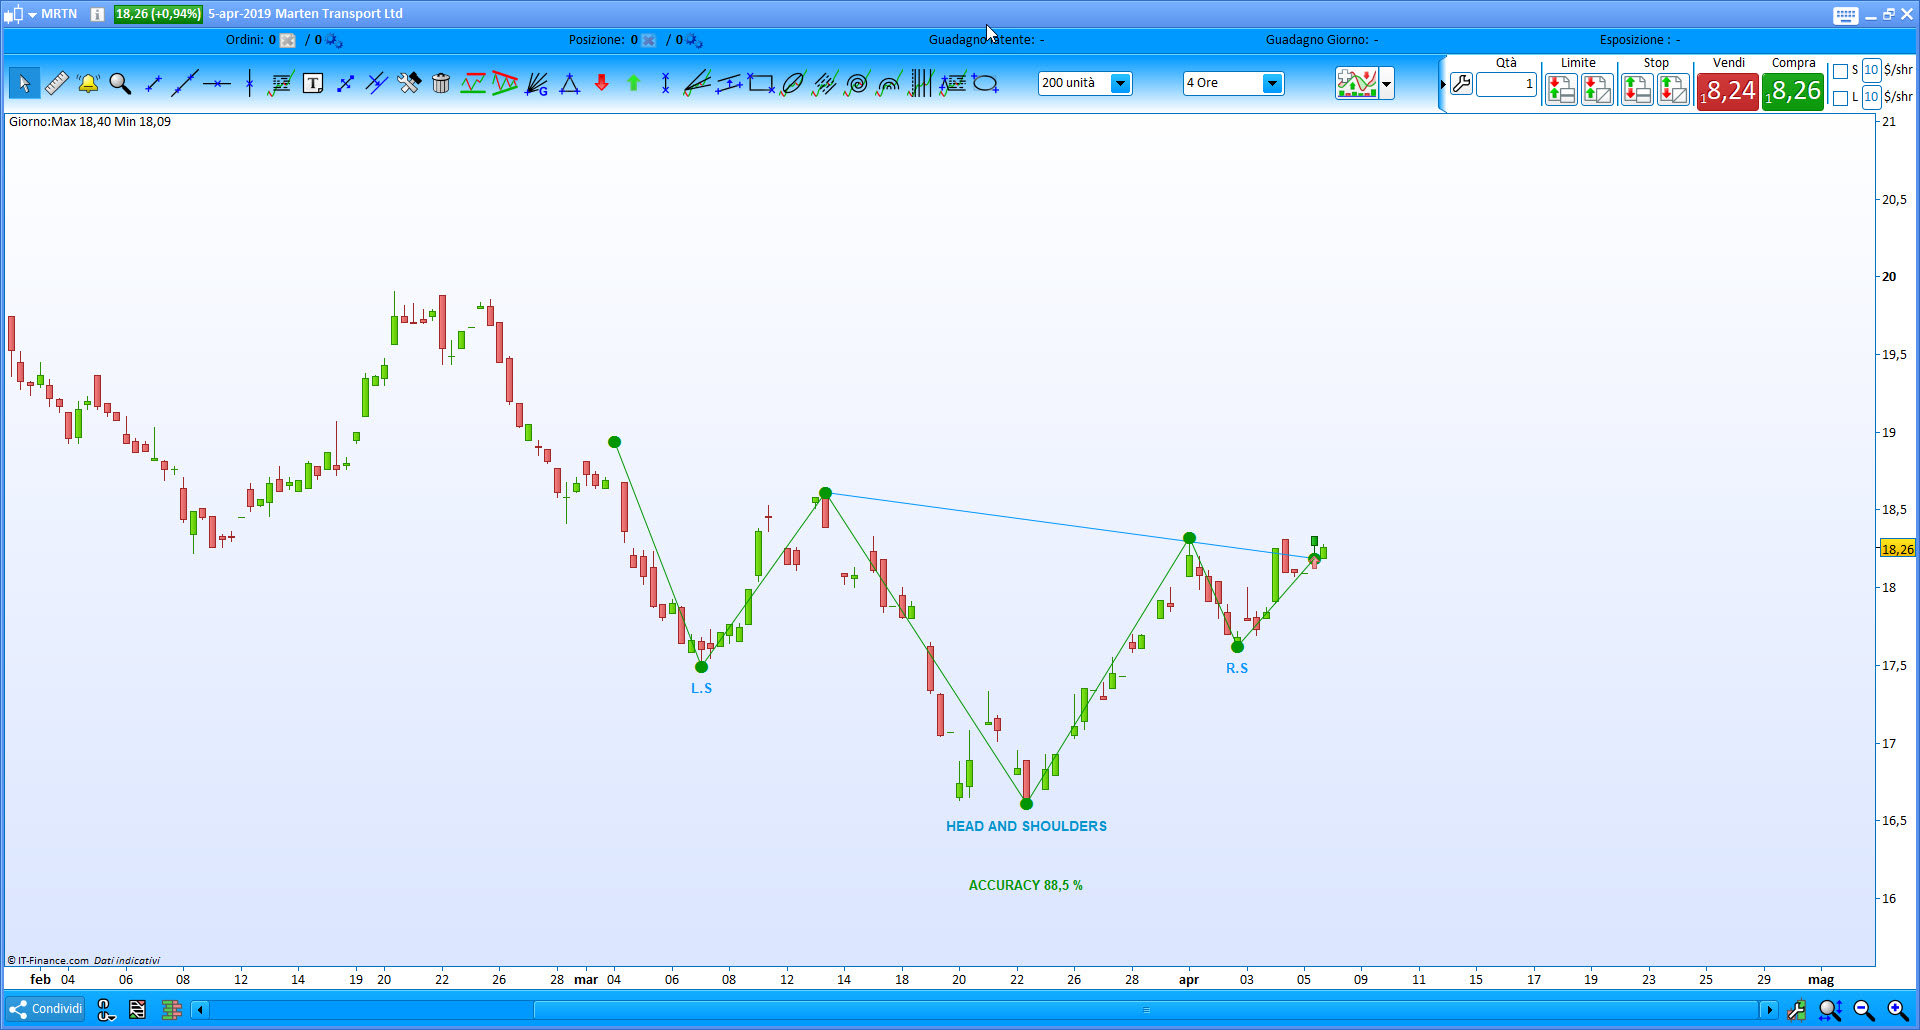The height and width of the screenshot is (1030, 1920).
Task: Select the ruler measurement tool
Action: click(x=56, y=83)
